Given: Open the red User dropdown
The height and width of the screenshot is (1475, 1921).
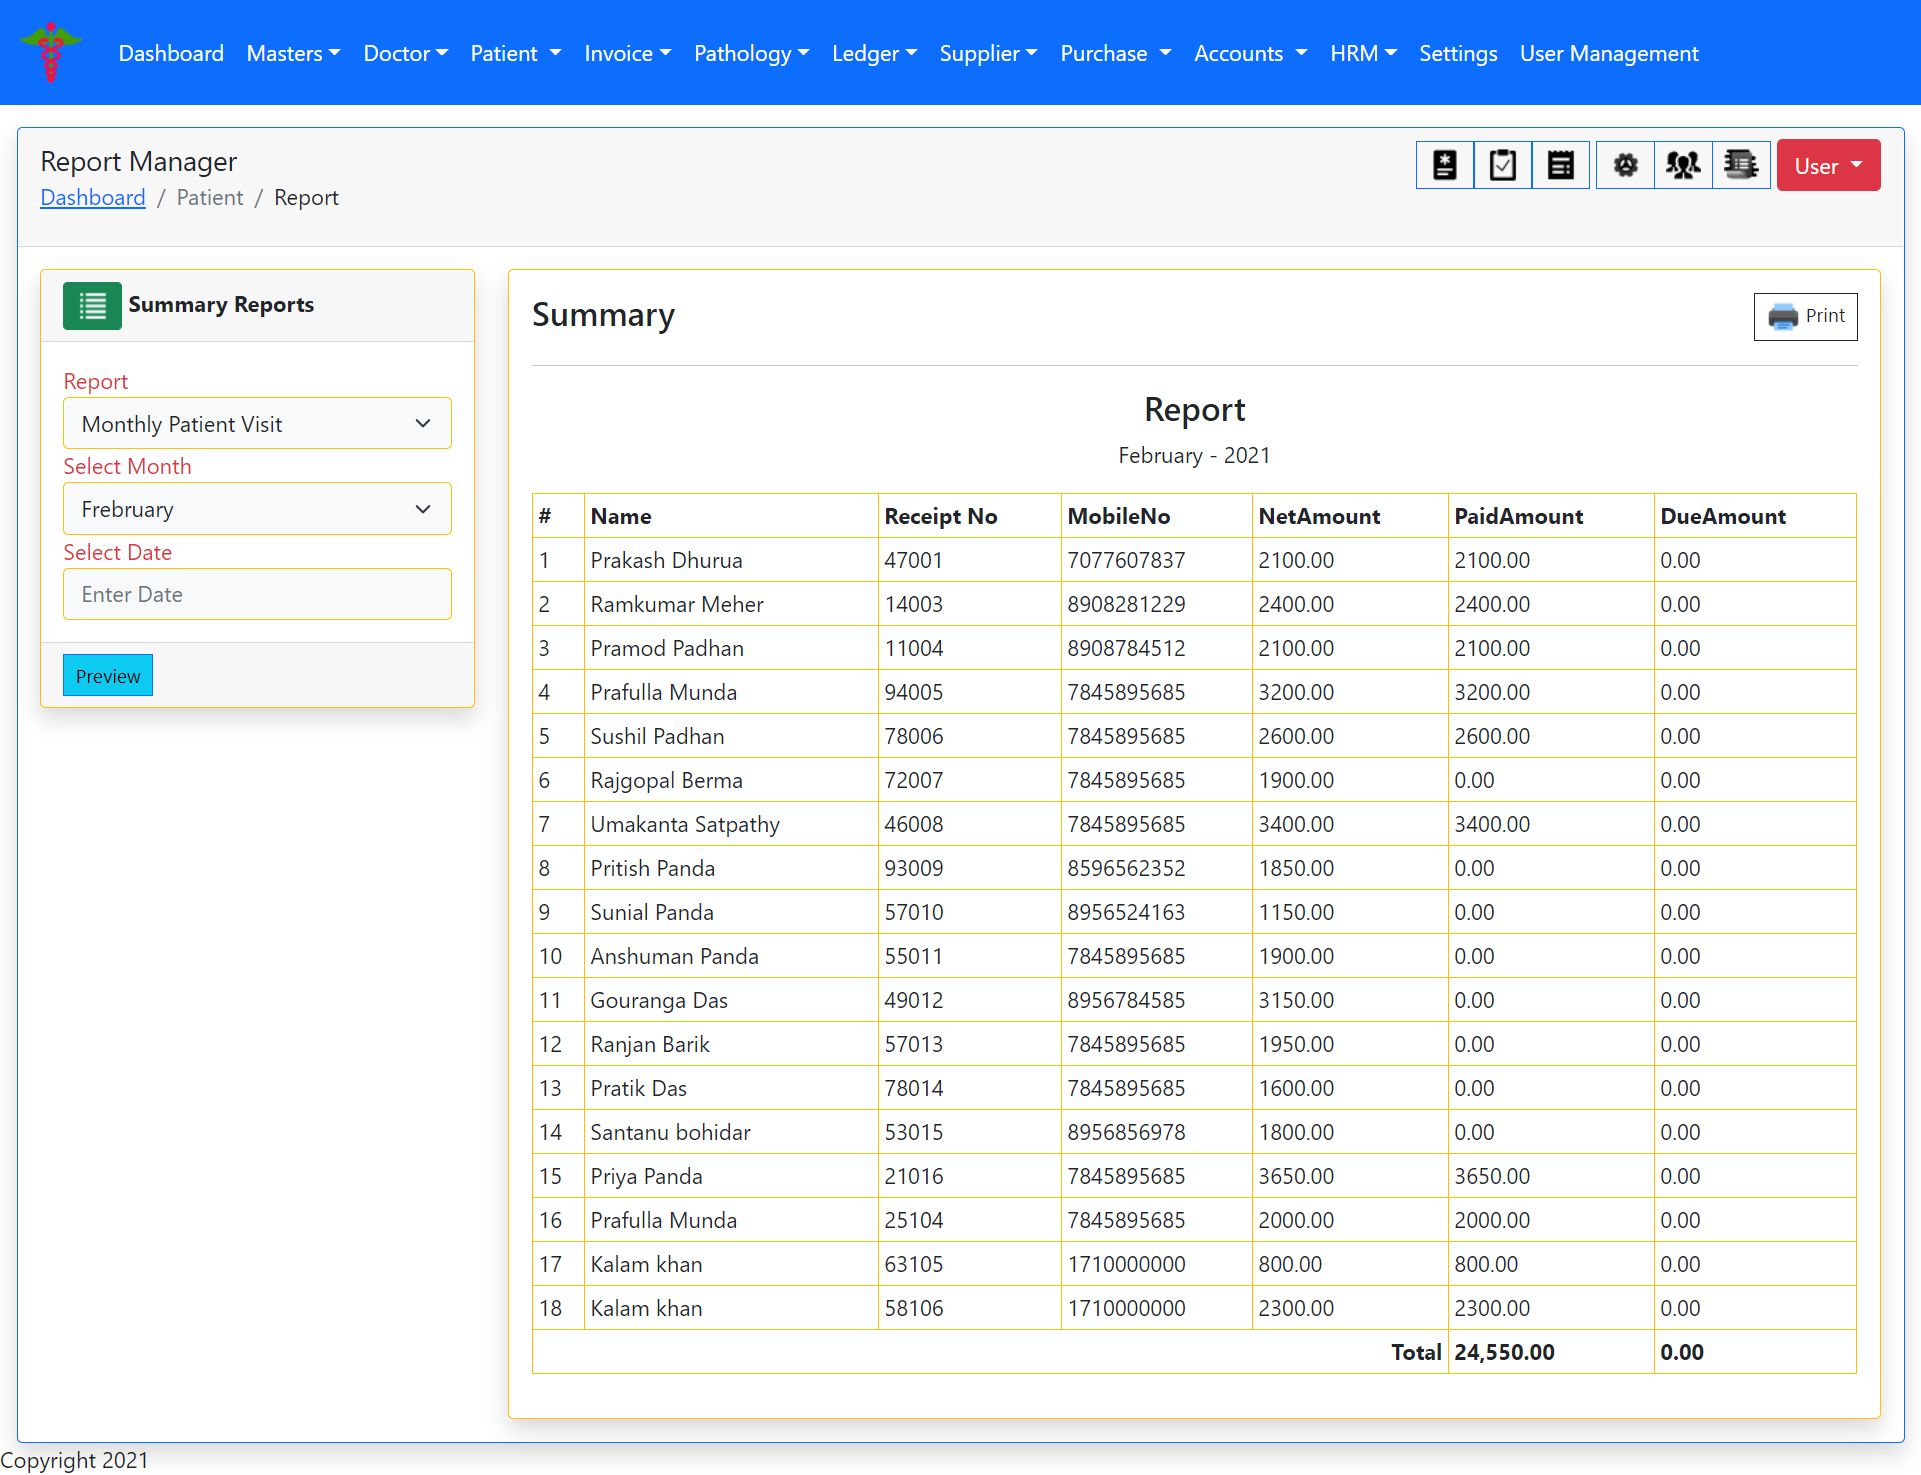Looking at the screenshot, I should (1827, 166).
